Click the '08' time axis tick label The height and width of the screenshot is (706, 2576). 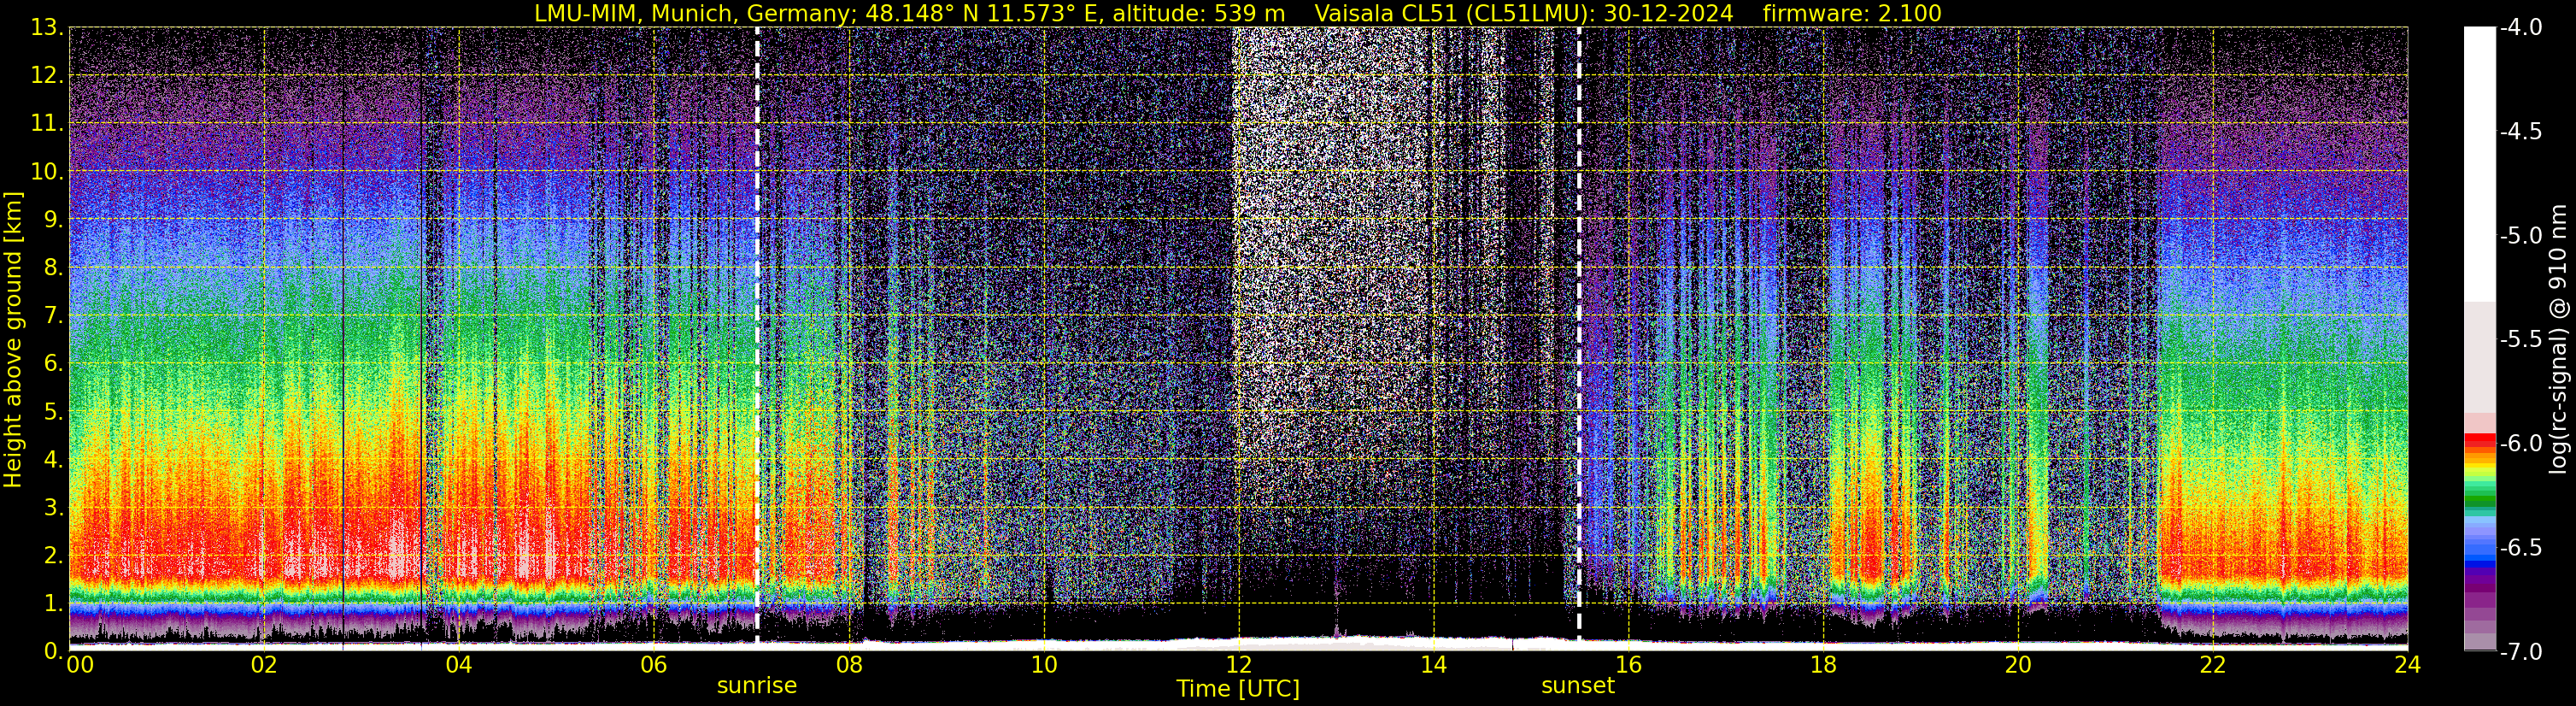pyautogui.click(x=848, y=665)
